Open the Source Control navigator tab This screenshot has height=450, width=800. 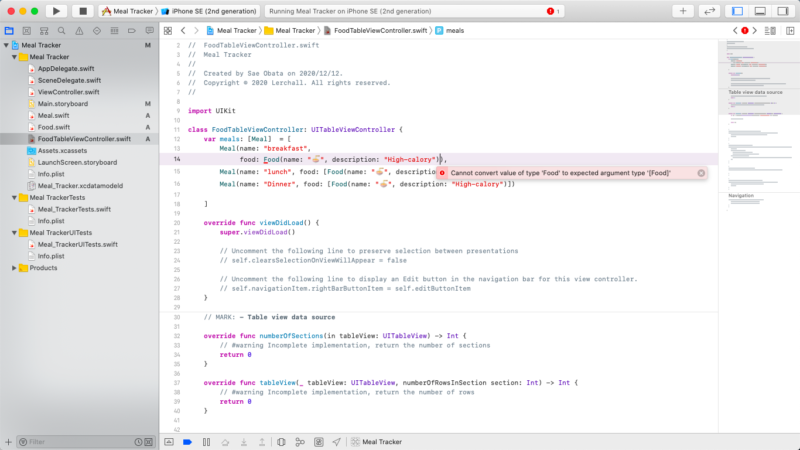coord(27,31)
